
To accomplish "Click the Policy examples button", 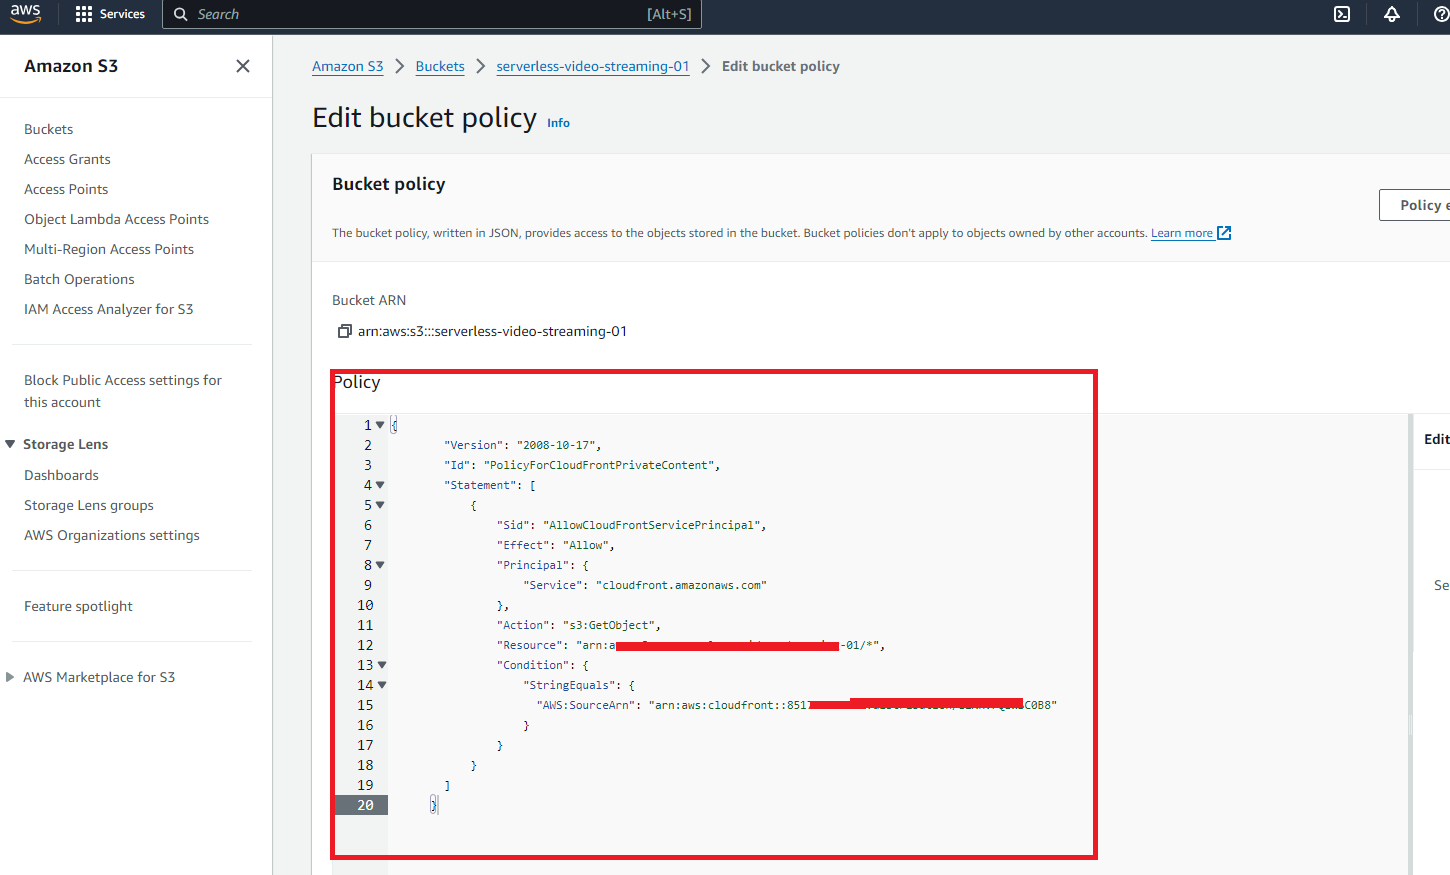I will [1415, 205].
